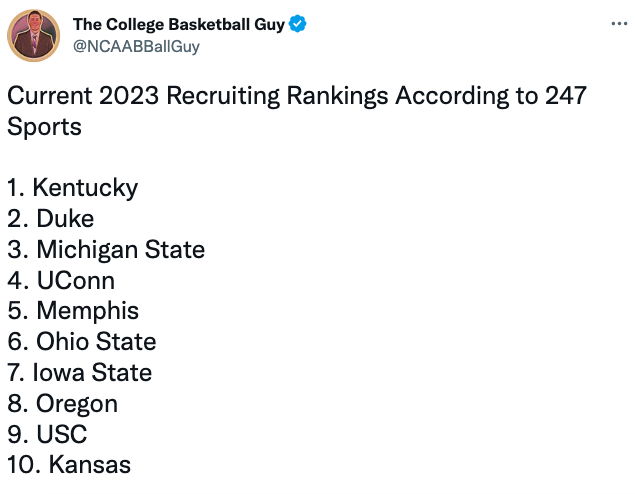Click "247" in the tweet headline
Screen dimensions: 635x494
(565, 96)
